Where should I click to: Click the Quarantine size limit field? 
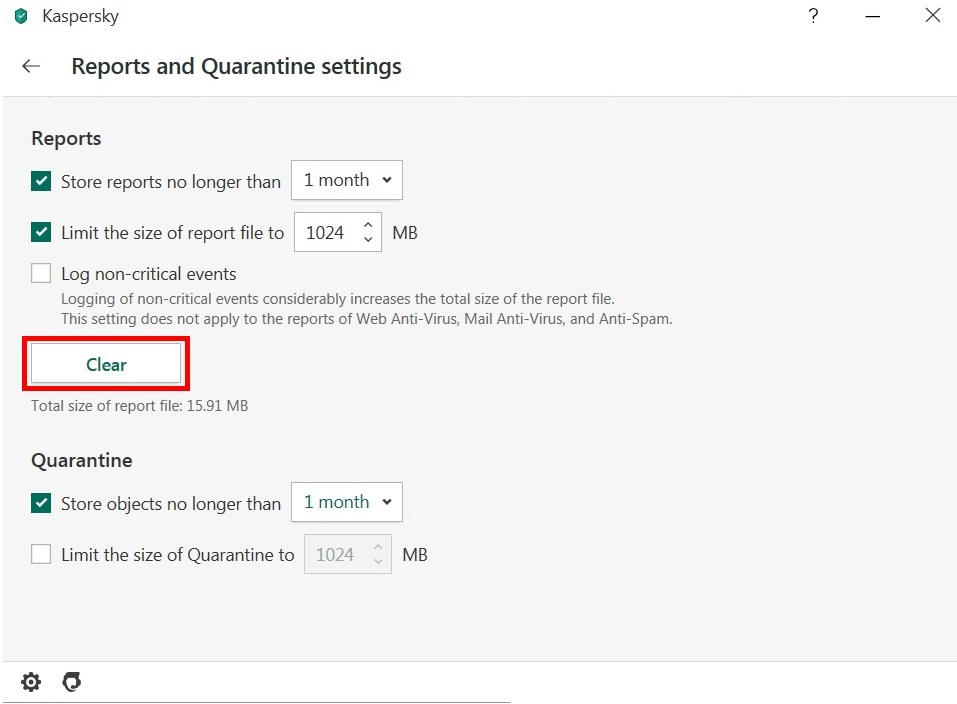(335, 554)
